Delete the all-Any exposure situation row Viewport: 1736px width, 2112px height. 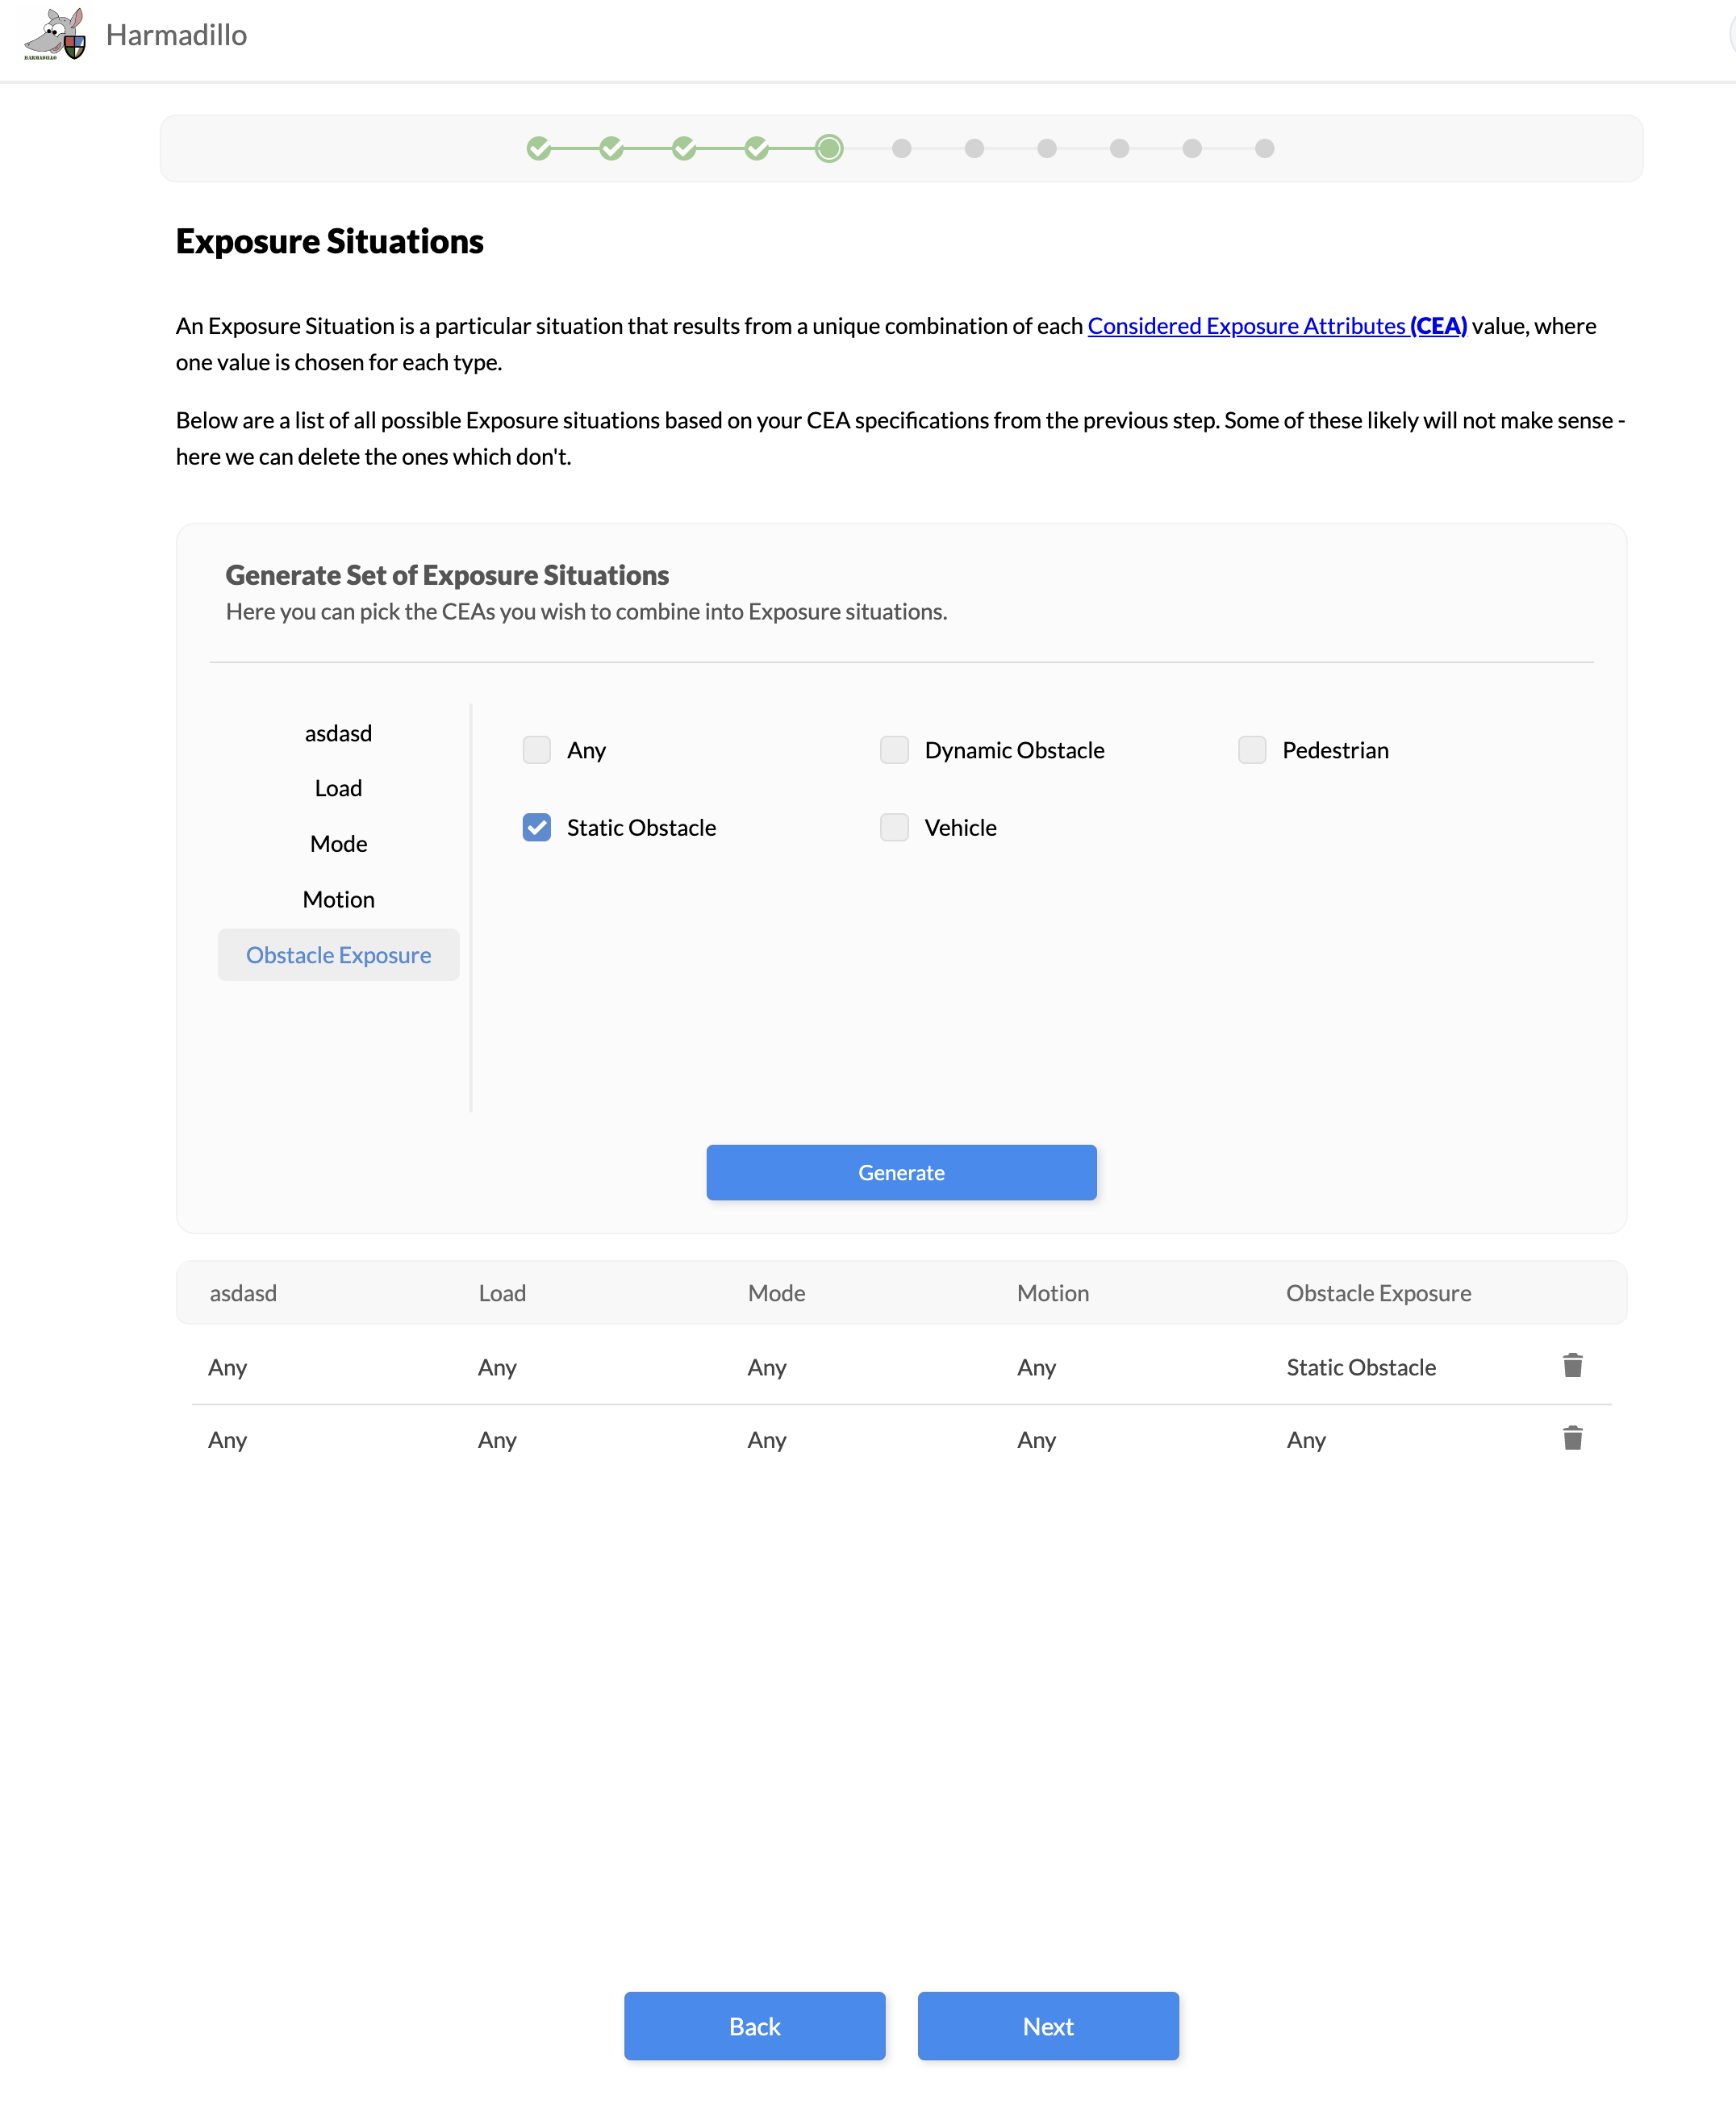click(x=1572, y=1438)
